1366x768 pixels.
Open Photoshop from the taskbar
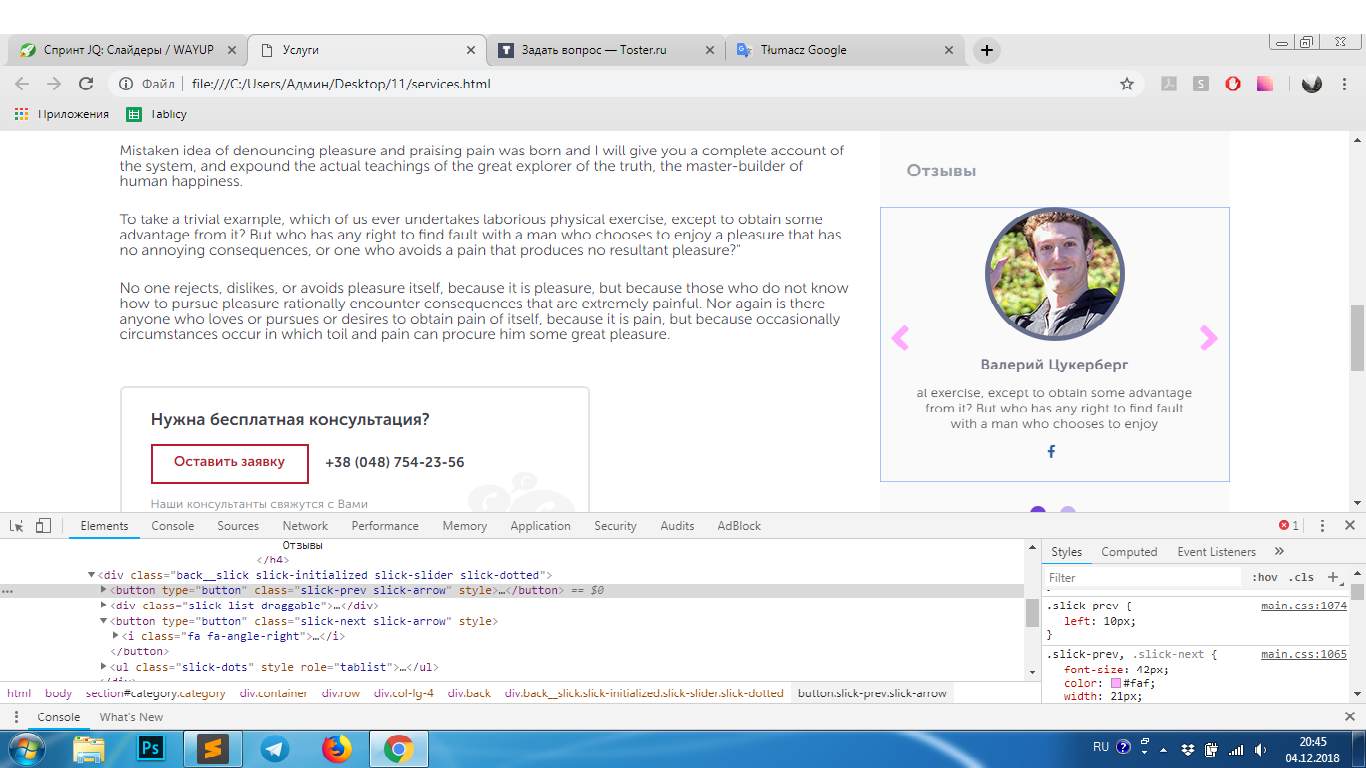pyautogui.click(x=152, y=748)
